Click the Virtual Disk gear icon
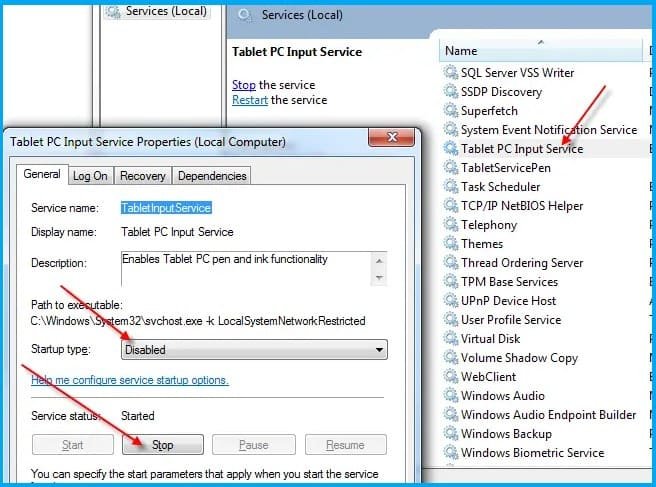The height and width of the screenshot is (487, 656). coord(451,338)
